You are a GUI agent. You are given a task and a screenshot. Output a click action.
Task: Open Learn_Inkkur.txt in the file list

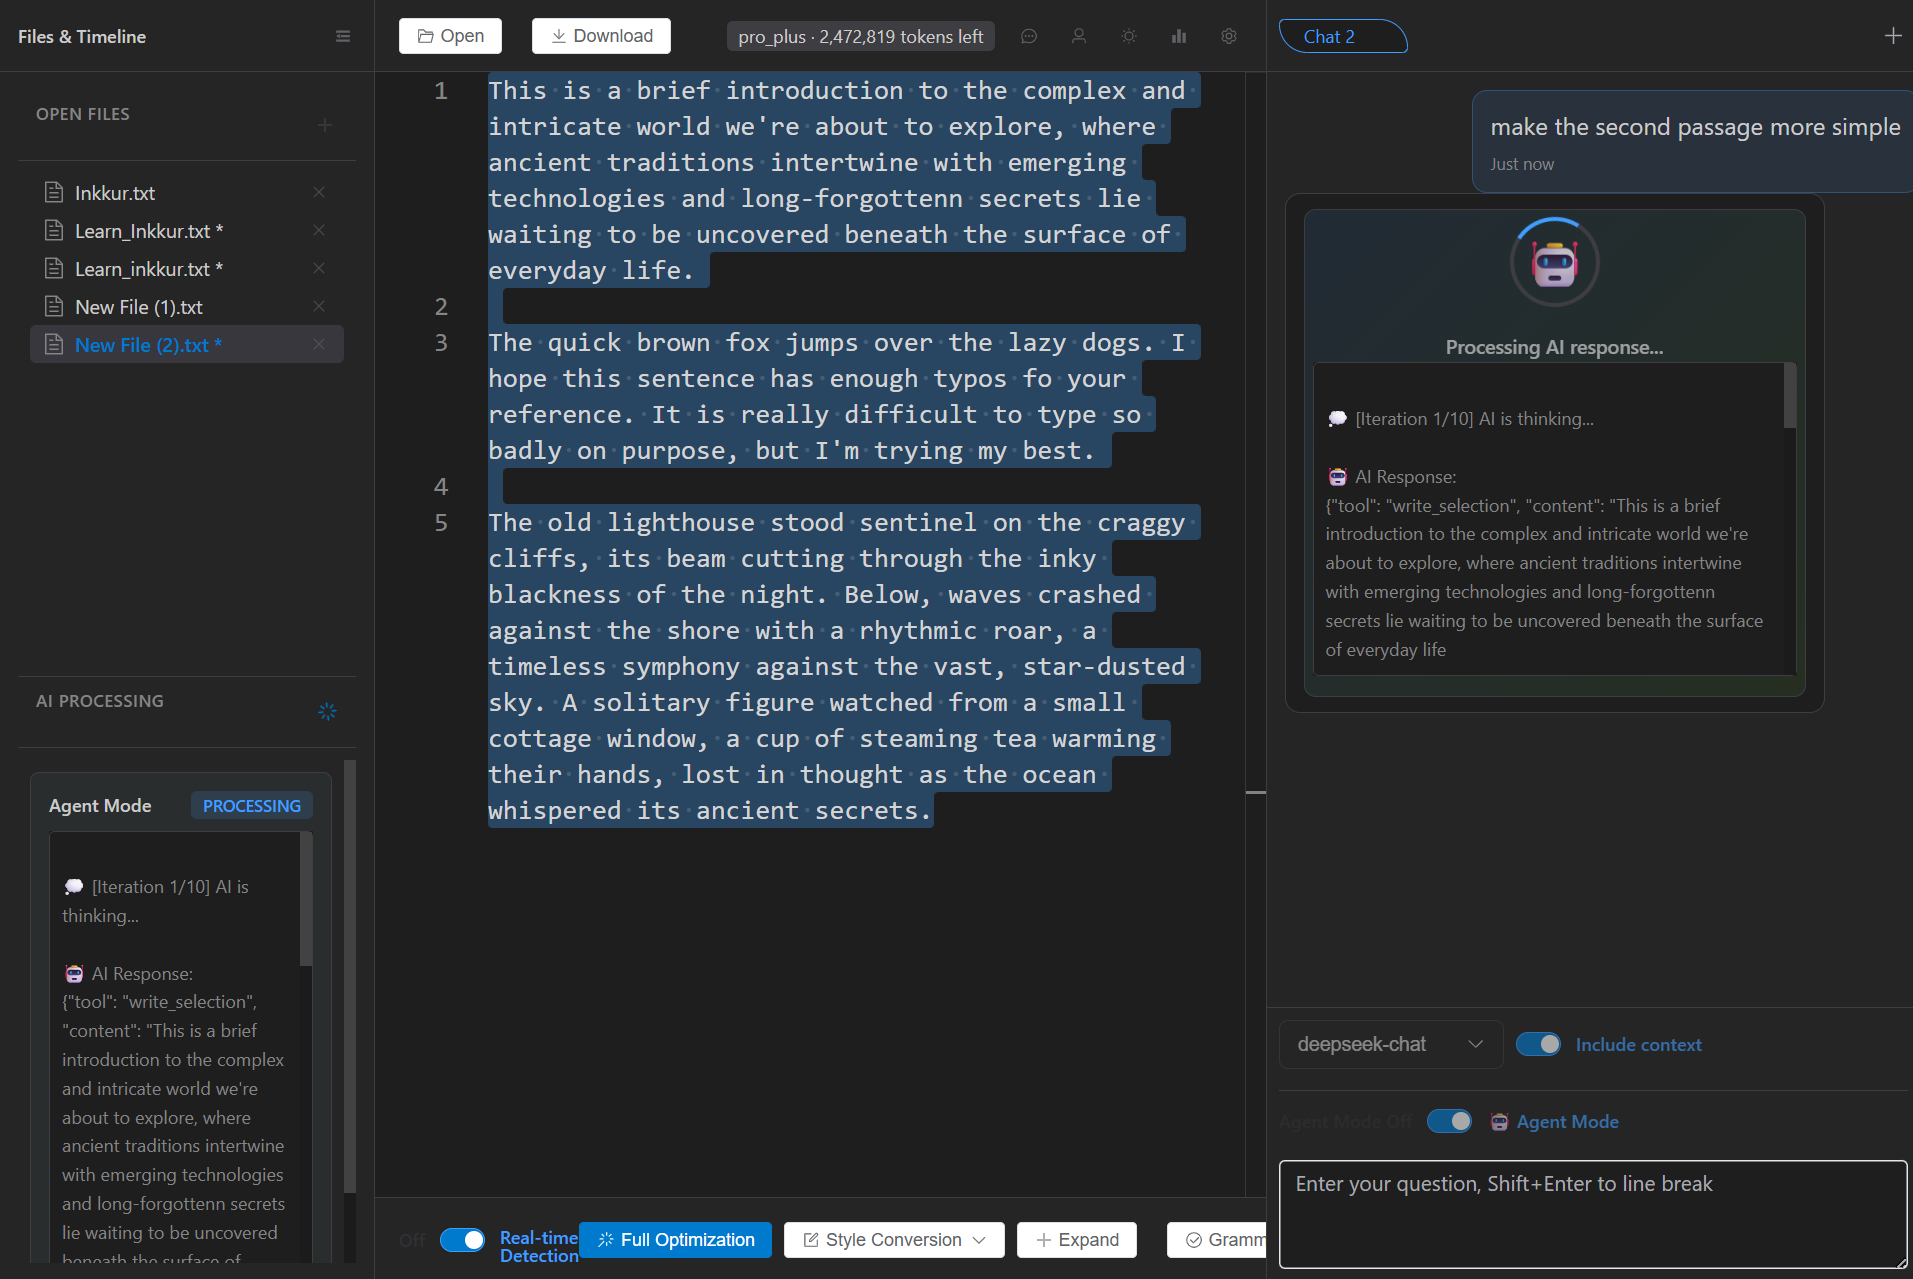pos(187,230)
